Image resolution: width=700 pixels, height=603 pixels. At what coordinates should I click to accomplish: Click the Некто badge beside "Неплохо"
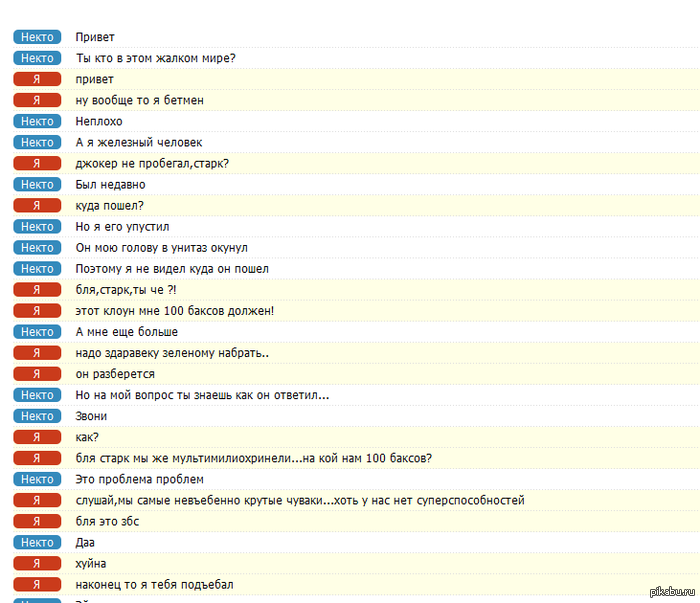click(37, 121)
